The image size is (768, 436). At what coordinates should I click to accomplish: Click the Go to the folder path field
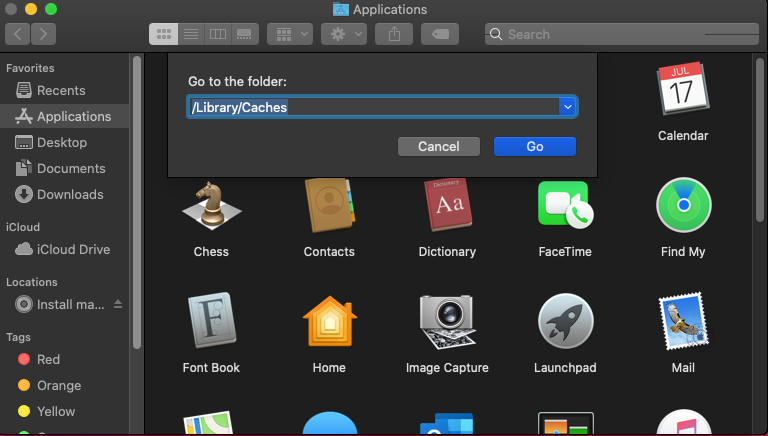point(373,107)
